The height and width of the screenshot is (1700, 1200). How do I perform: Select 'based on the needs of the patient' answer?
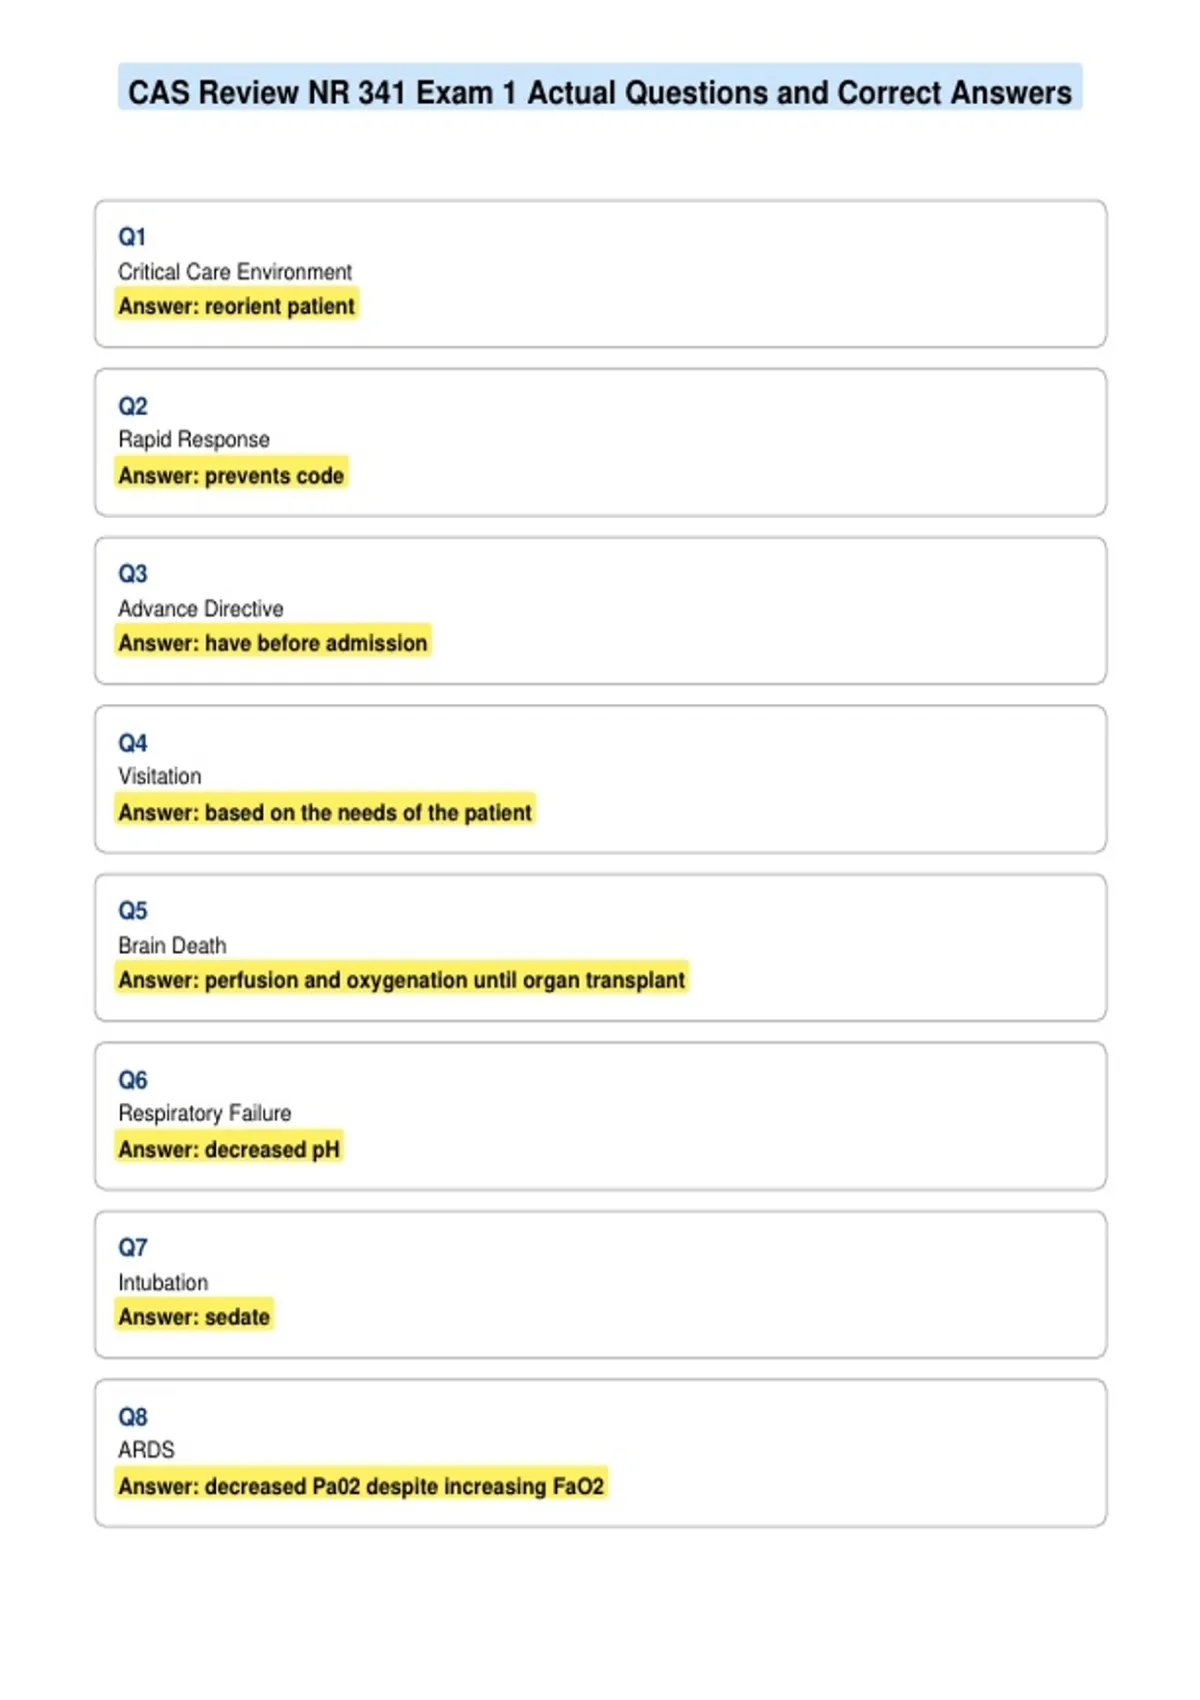pyautogui.click(x=325, y=812)
